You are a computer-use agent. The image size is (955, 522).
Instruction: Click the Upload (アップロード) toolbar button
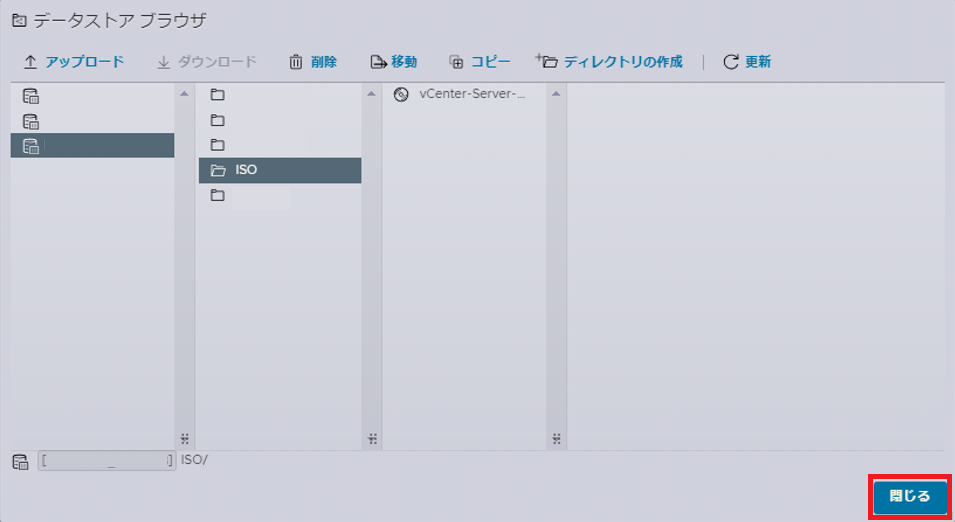(73, 62)
